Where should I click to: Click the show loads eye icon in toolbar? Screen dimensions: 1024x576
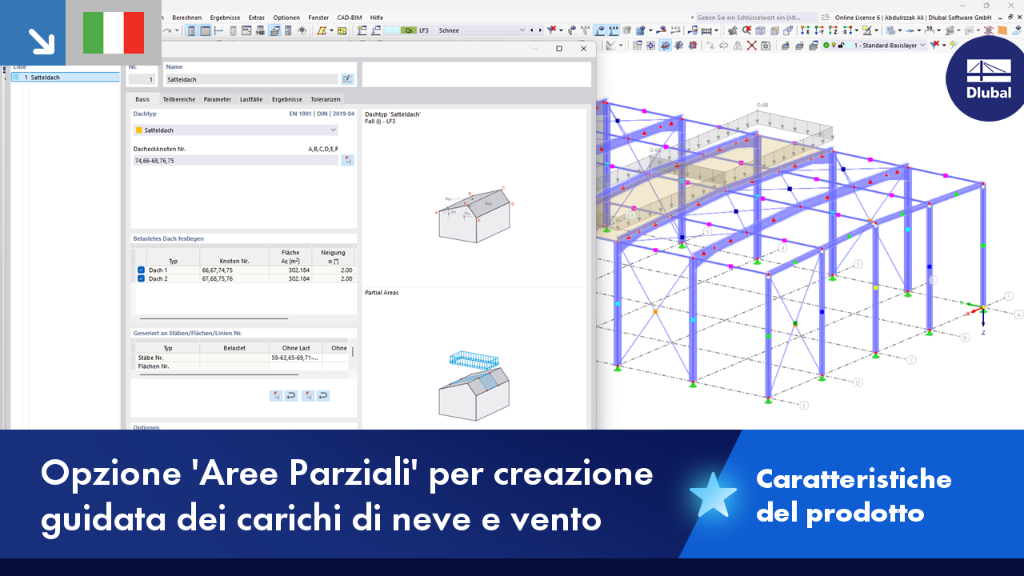click(x=600, y=30)
